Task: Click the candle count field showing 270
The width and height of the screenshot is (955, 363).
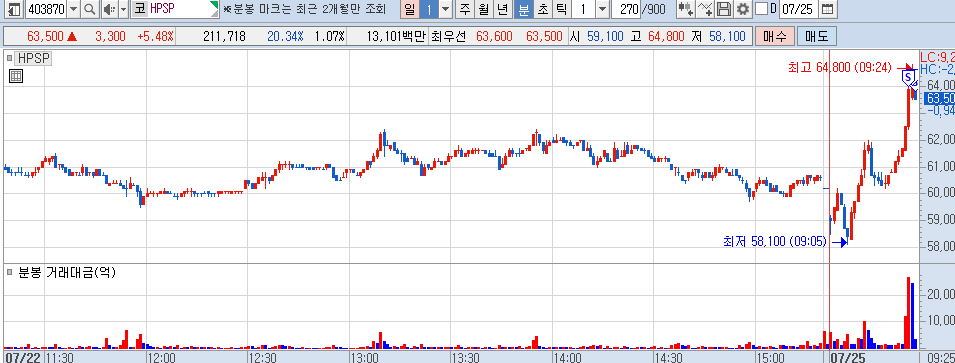Action: click(x=626, y=9)
